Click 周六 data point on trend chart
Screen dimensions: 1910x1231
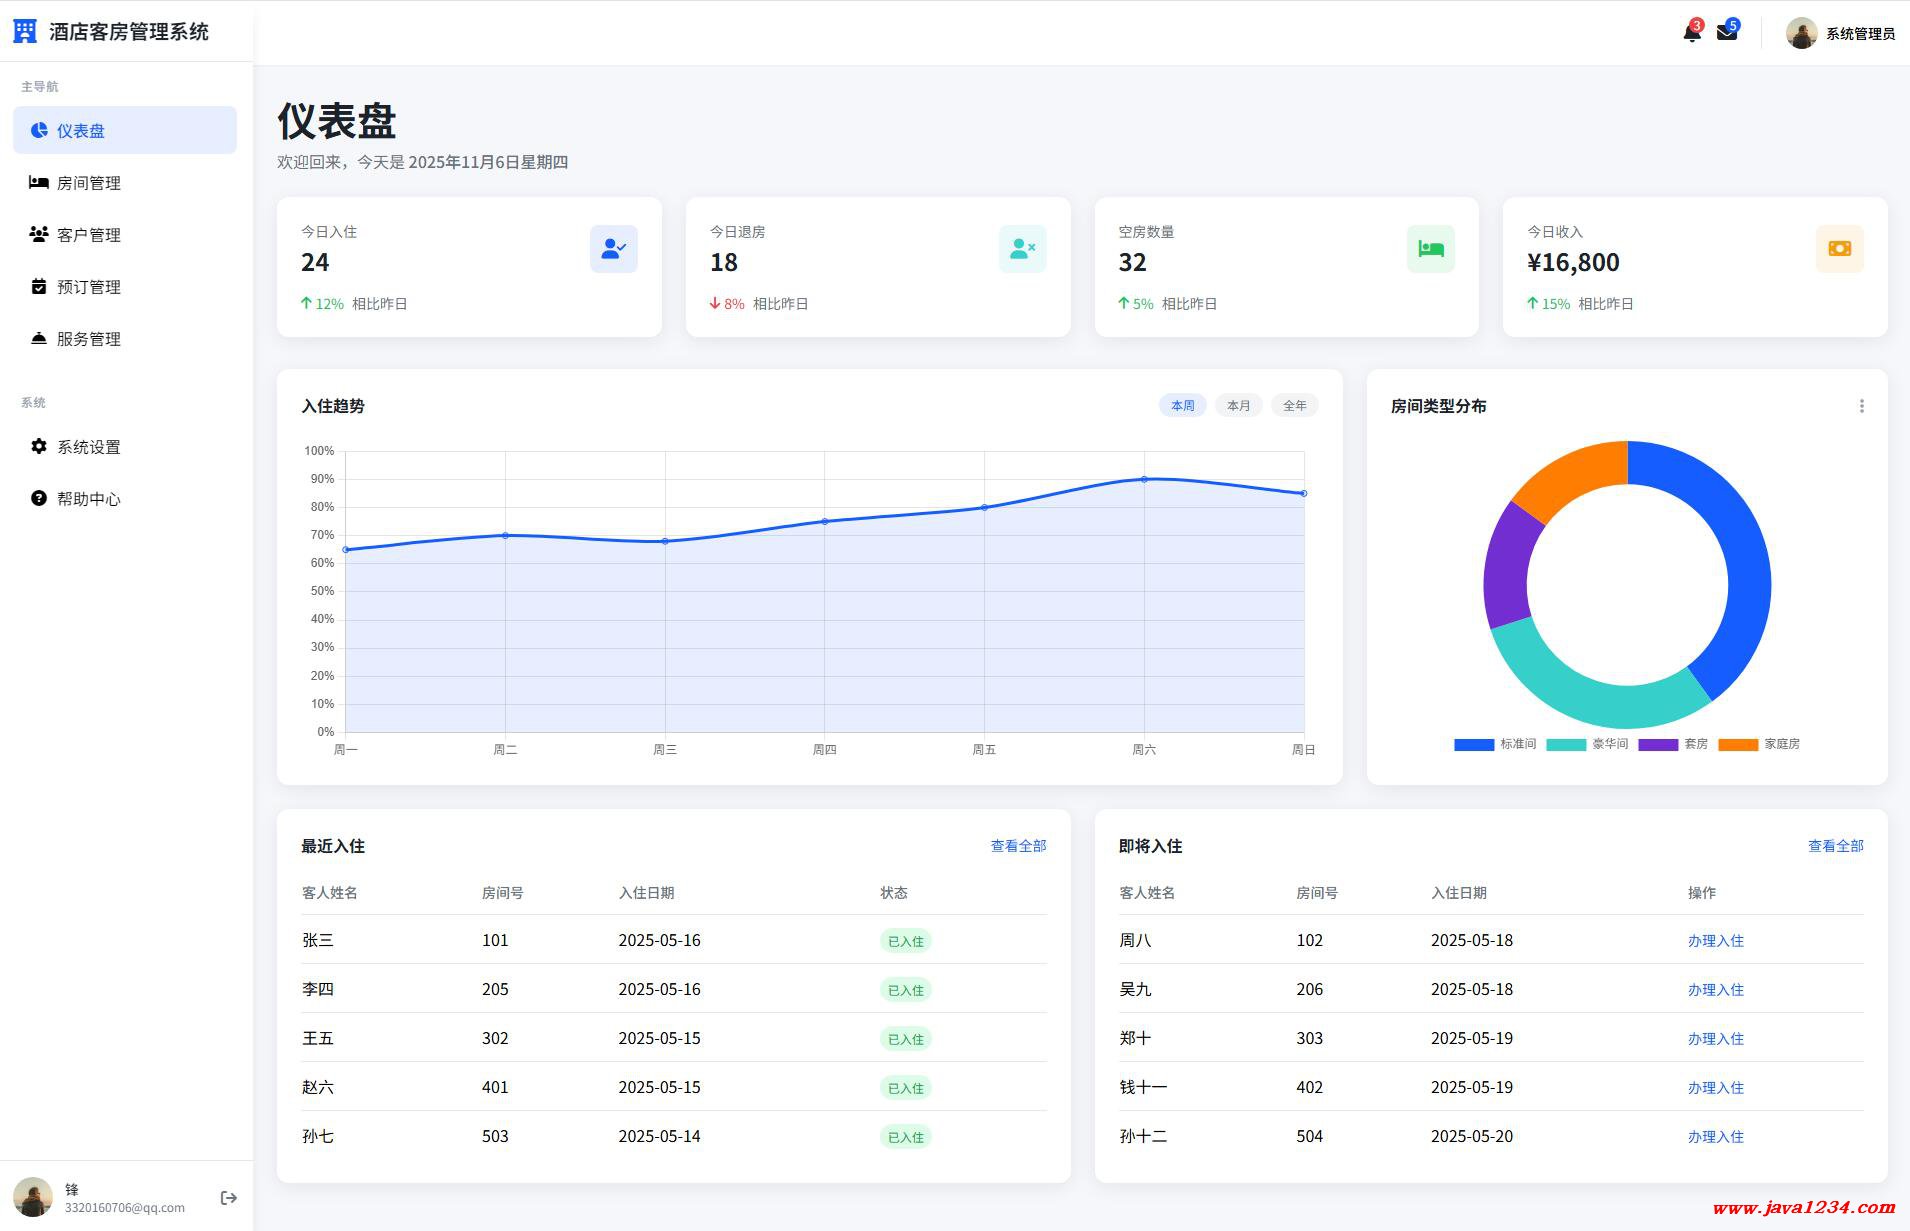(1144, 480)
